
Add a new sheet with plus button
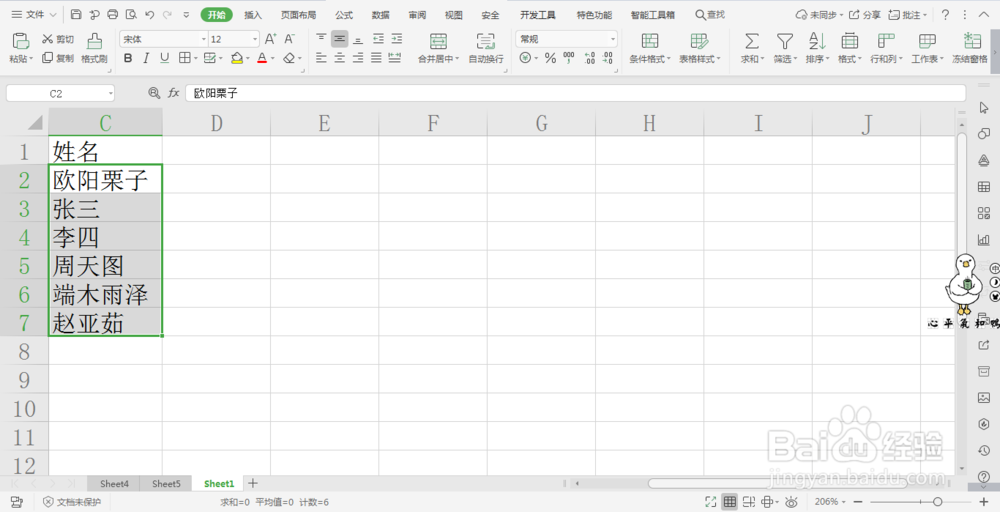[253, 483]
